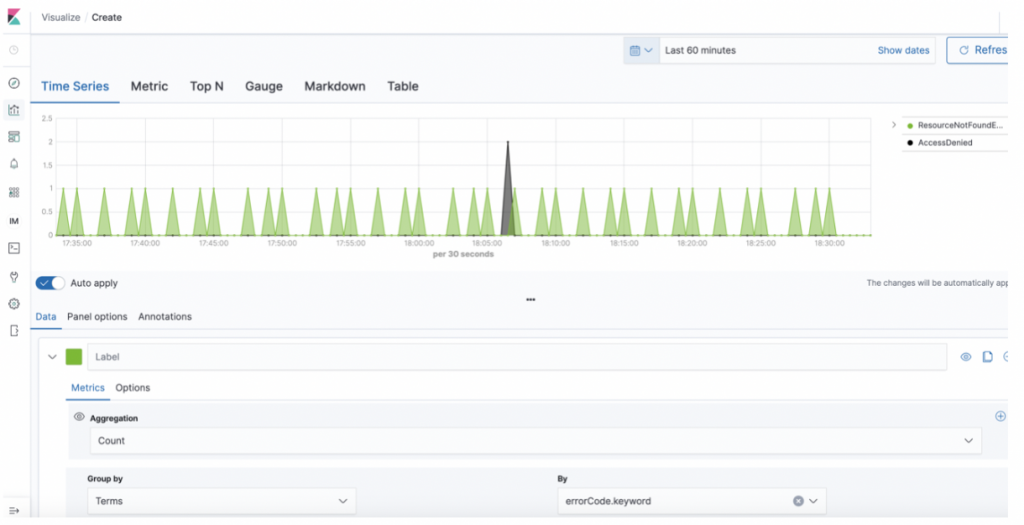
Task: Click the Alerting bell icon in sidebar
Action: point(14,163)
